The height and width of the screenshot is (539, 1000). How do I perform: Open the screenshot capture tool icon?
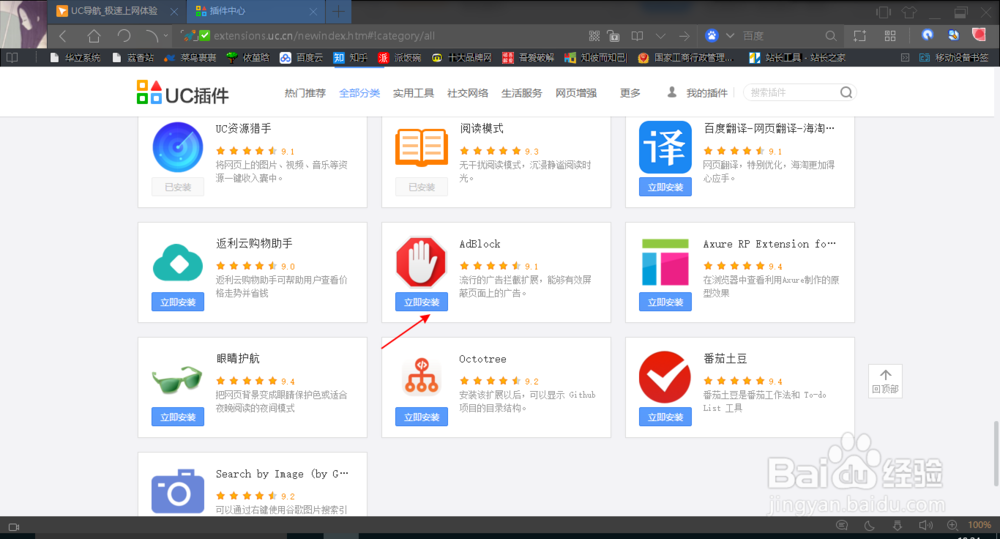click(860, 36)
